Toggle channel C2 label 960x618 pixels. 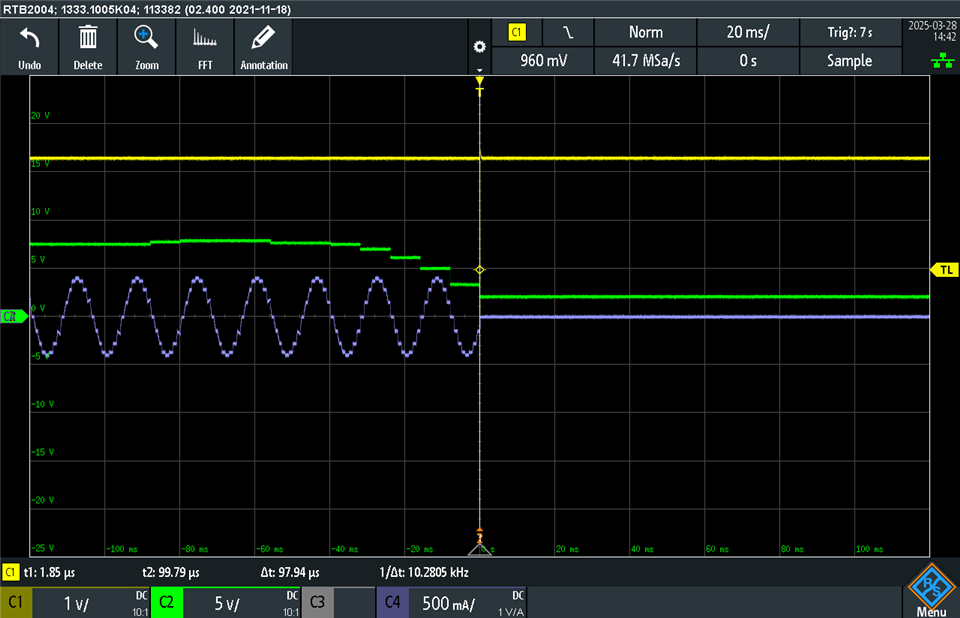pyautogui.click(x=167, y=603)
